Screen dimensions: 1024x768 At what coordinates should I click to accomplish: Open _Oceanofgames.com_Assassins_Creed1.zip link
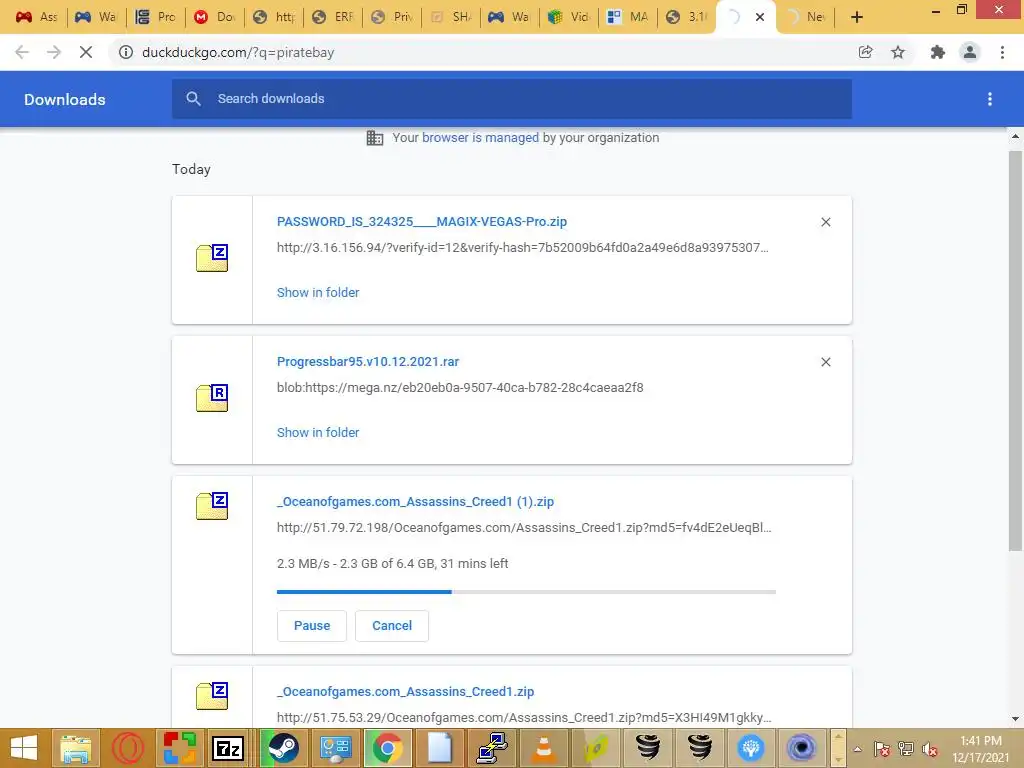406,692
